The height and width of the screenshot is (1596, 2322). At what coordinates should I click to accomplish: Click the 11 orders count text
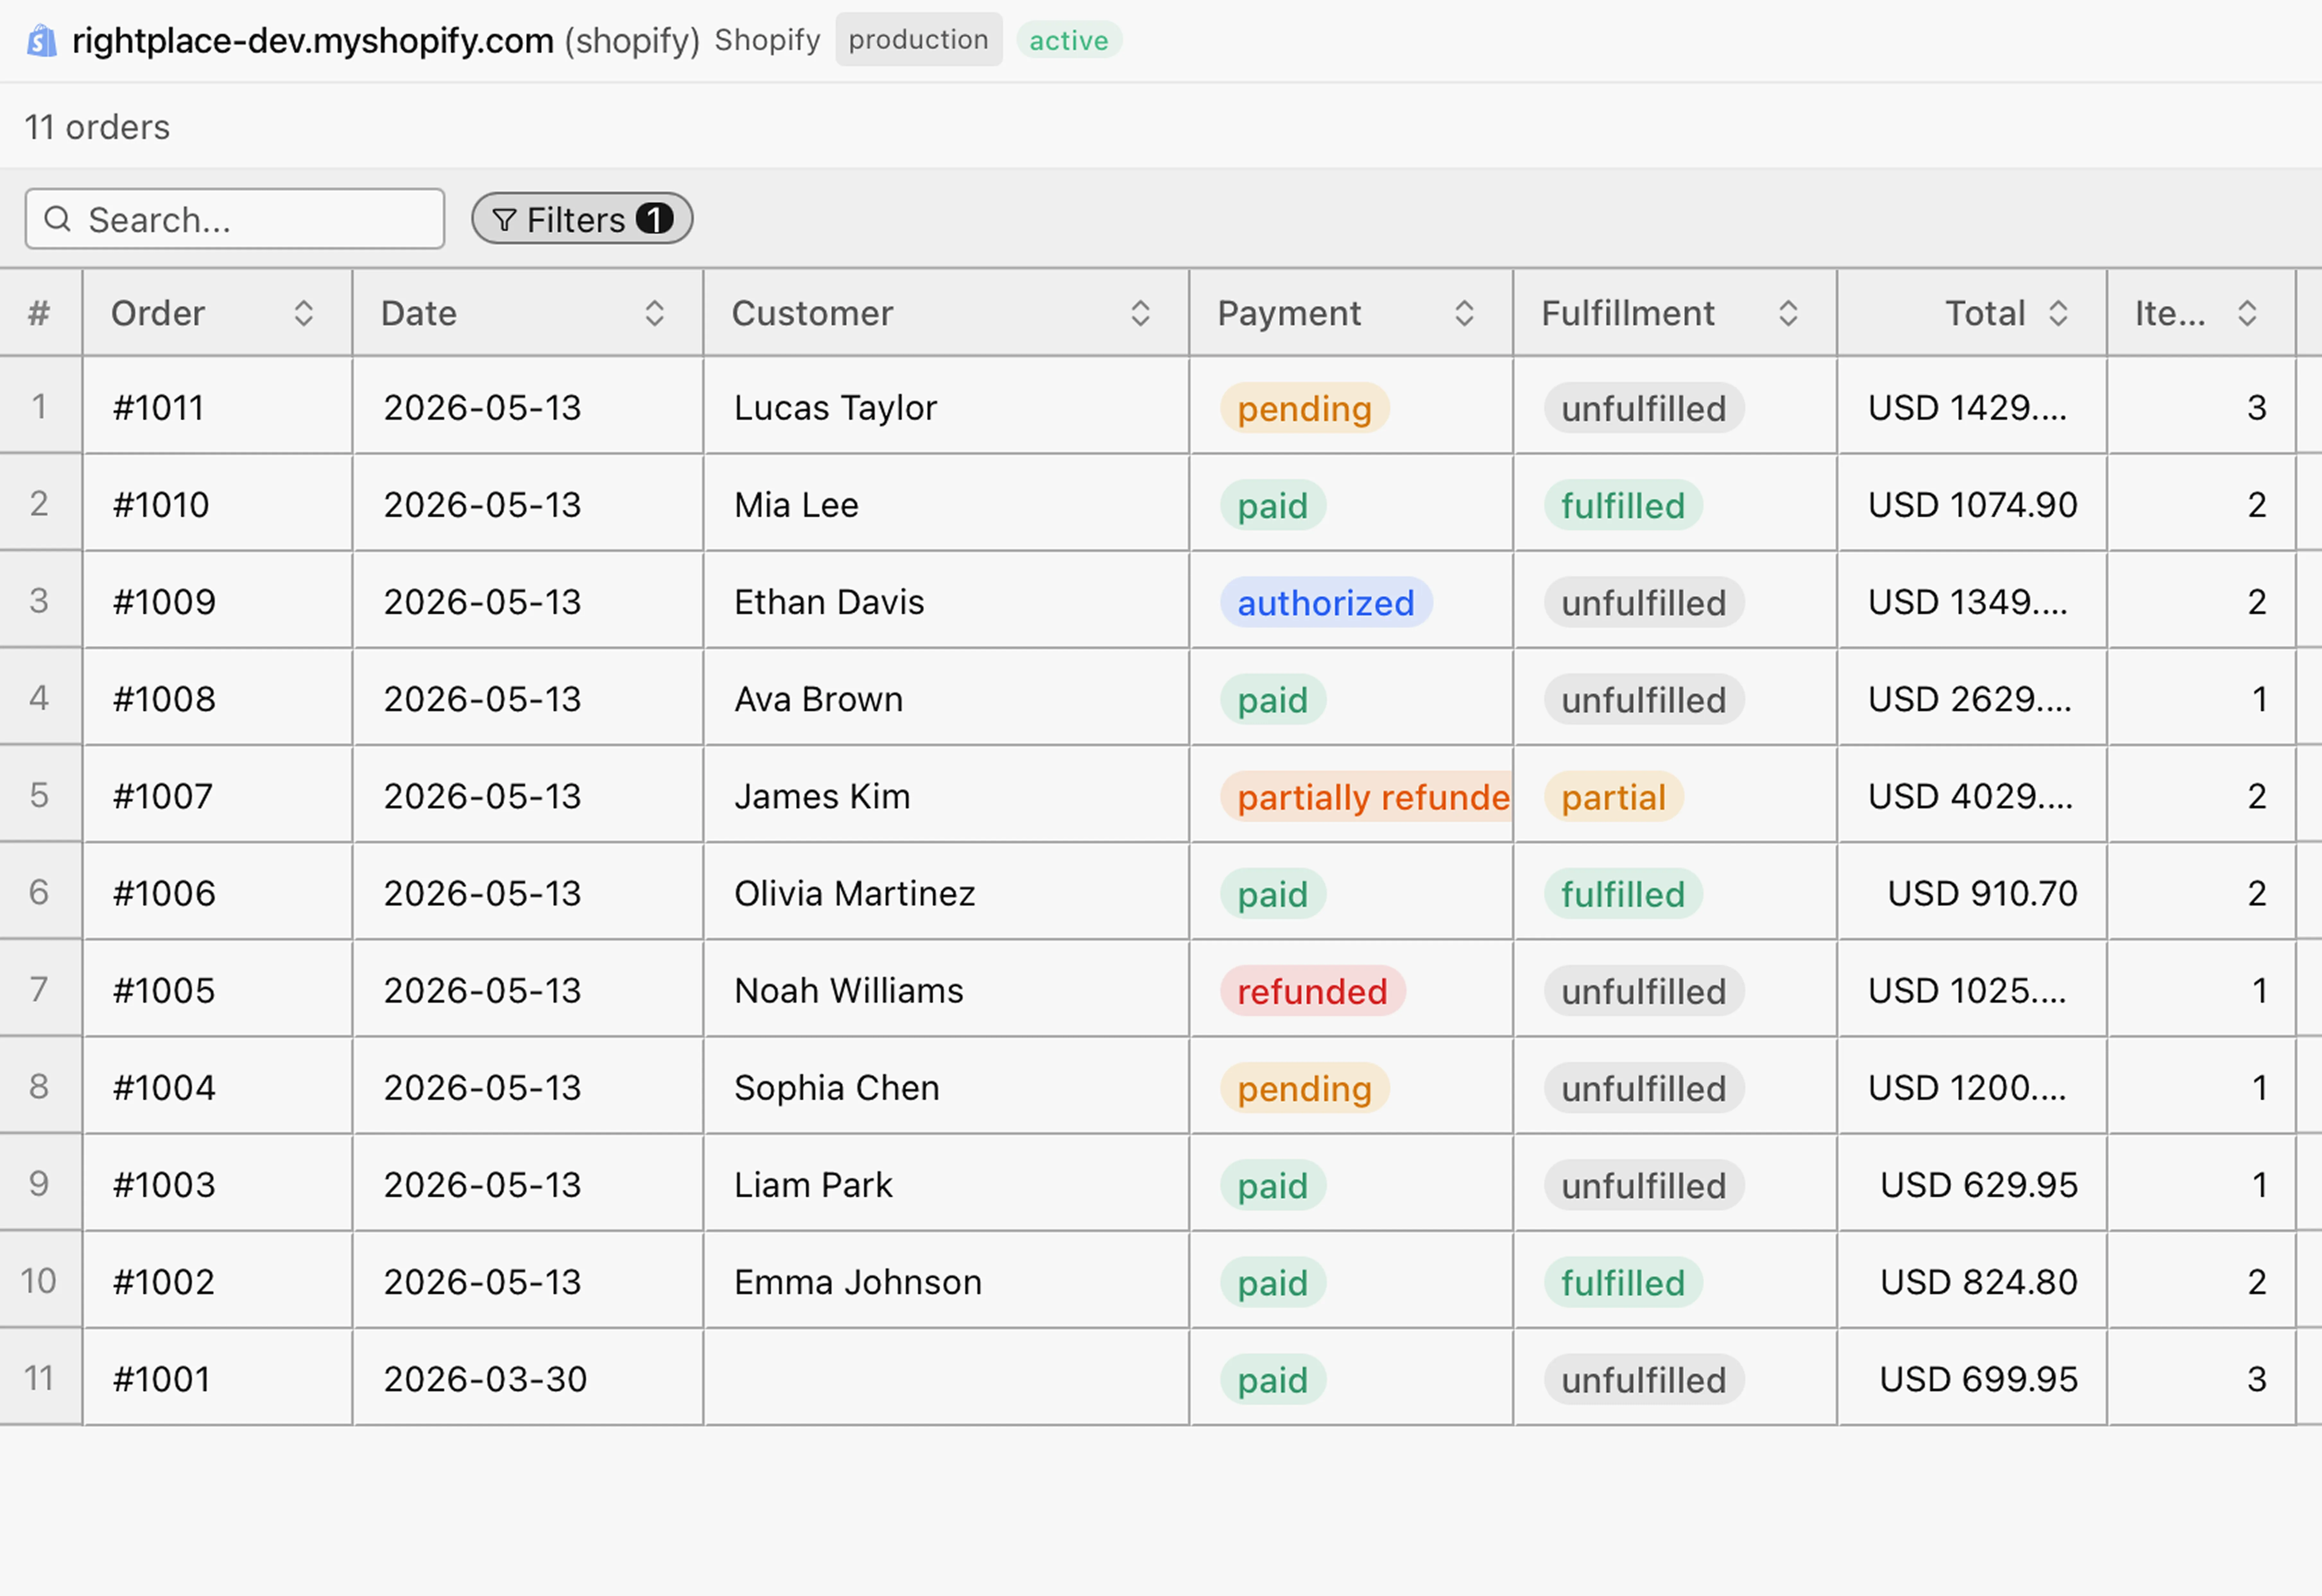97,127
